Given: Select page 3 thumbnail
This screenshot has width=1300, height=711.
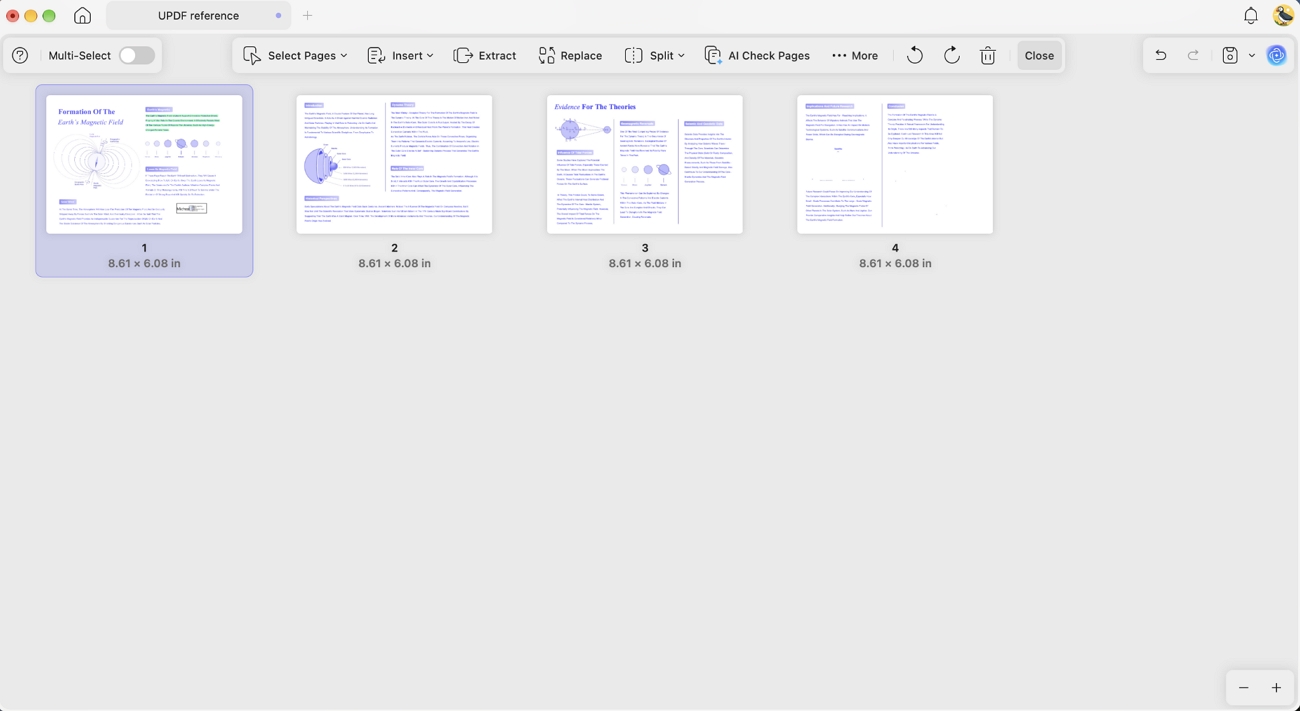Looking at the screenshot, I should (x=645, y=165).
